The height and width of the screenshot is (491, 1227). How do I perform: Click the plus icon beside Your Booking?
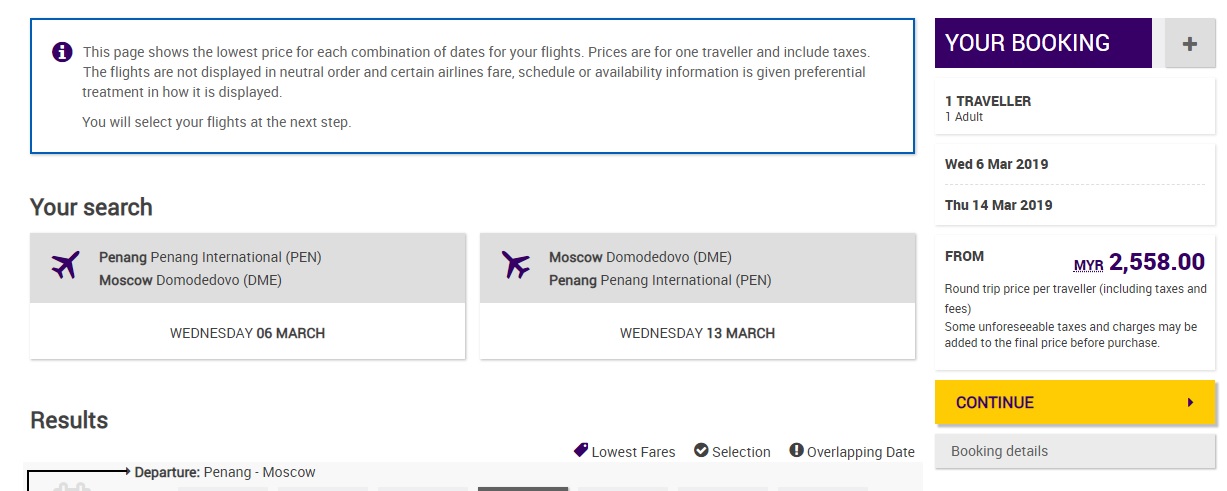point(1189,43)
